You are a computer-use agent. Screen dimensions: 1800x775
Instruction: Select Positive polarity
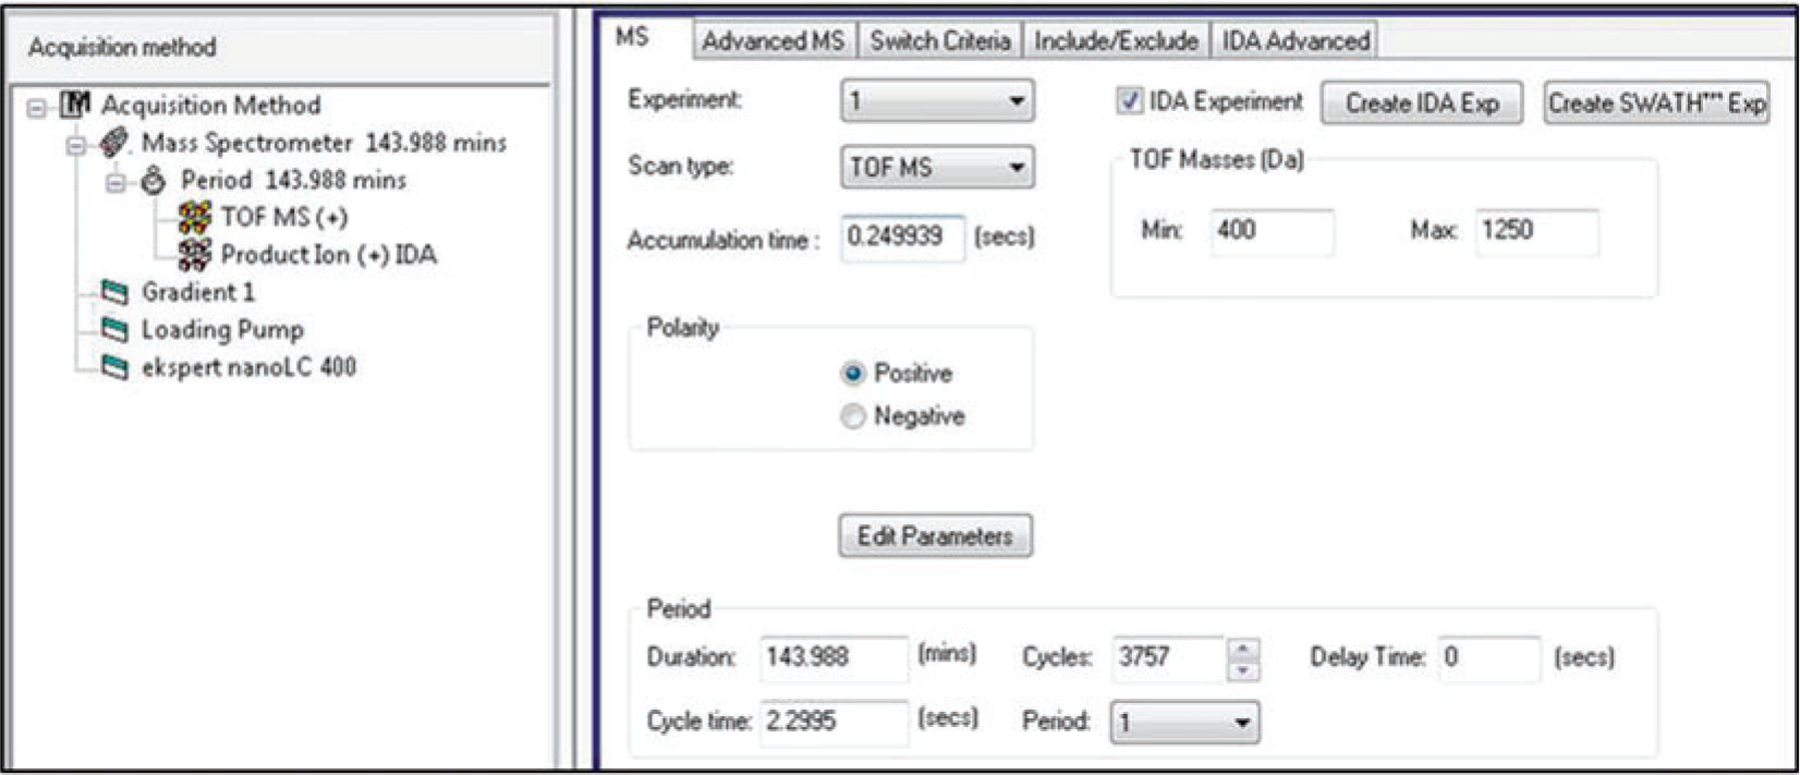point(852,374)
